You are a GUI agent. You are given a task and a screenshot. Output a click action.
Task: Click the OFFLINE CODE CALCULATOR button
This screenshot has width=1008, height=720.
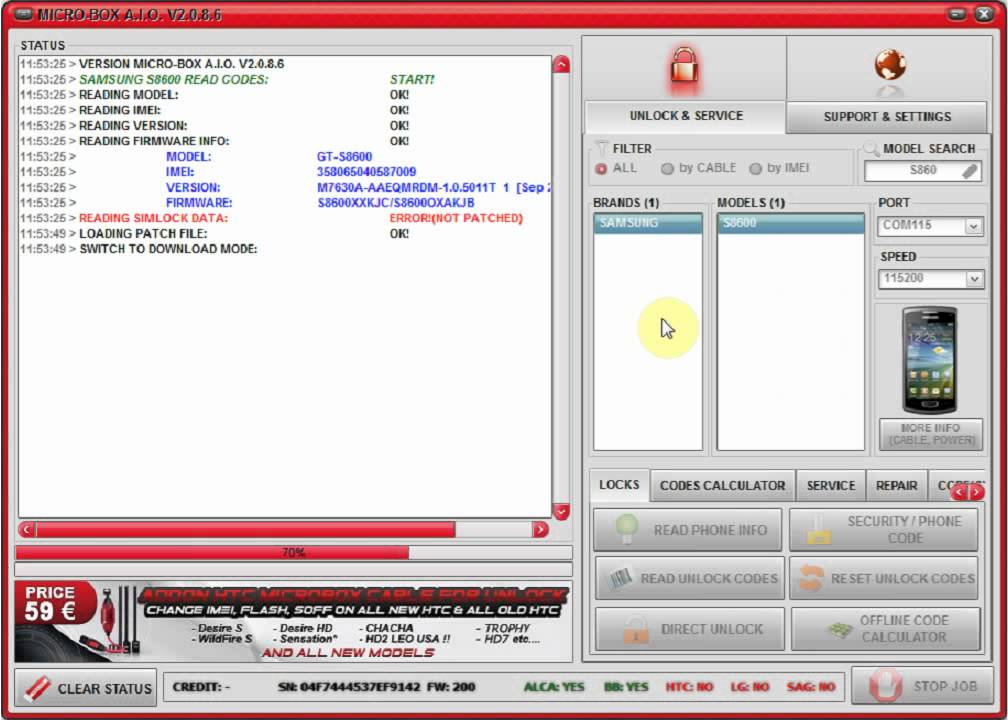(x=885, y=629)
